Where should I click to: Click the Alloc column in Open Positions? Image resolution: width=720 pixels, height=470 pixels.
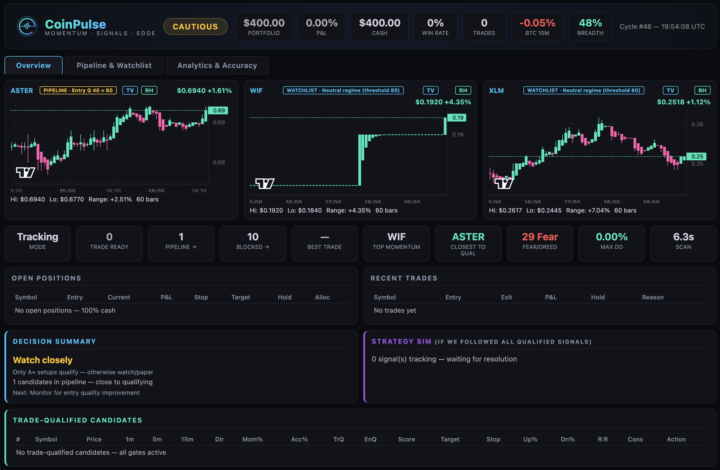pyautogui.click(x=322, y=297)
